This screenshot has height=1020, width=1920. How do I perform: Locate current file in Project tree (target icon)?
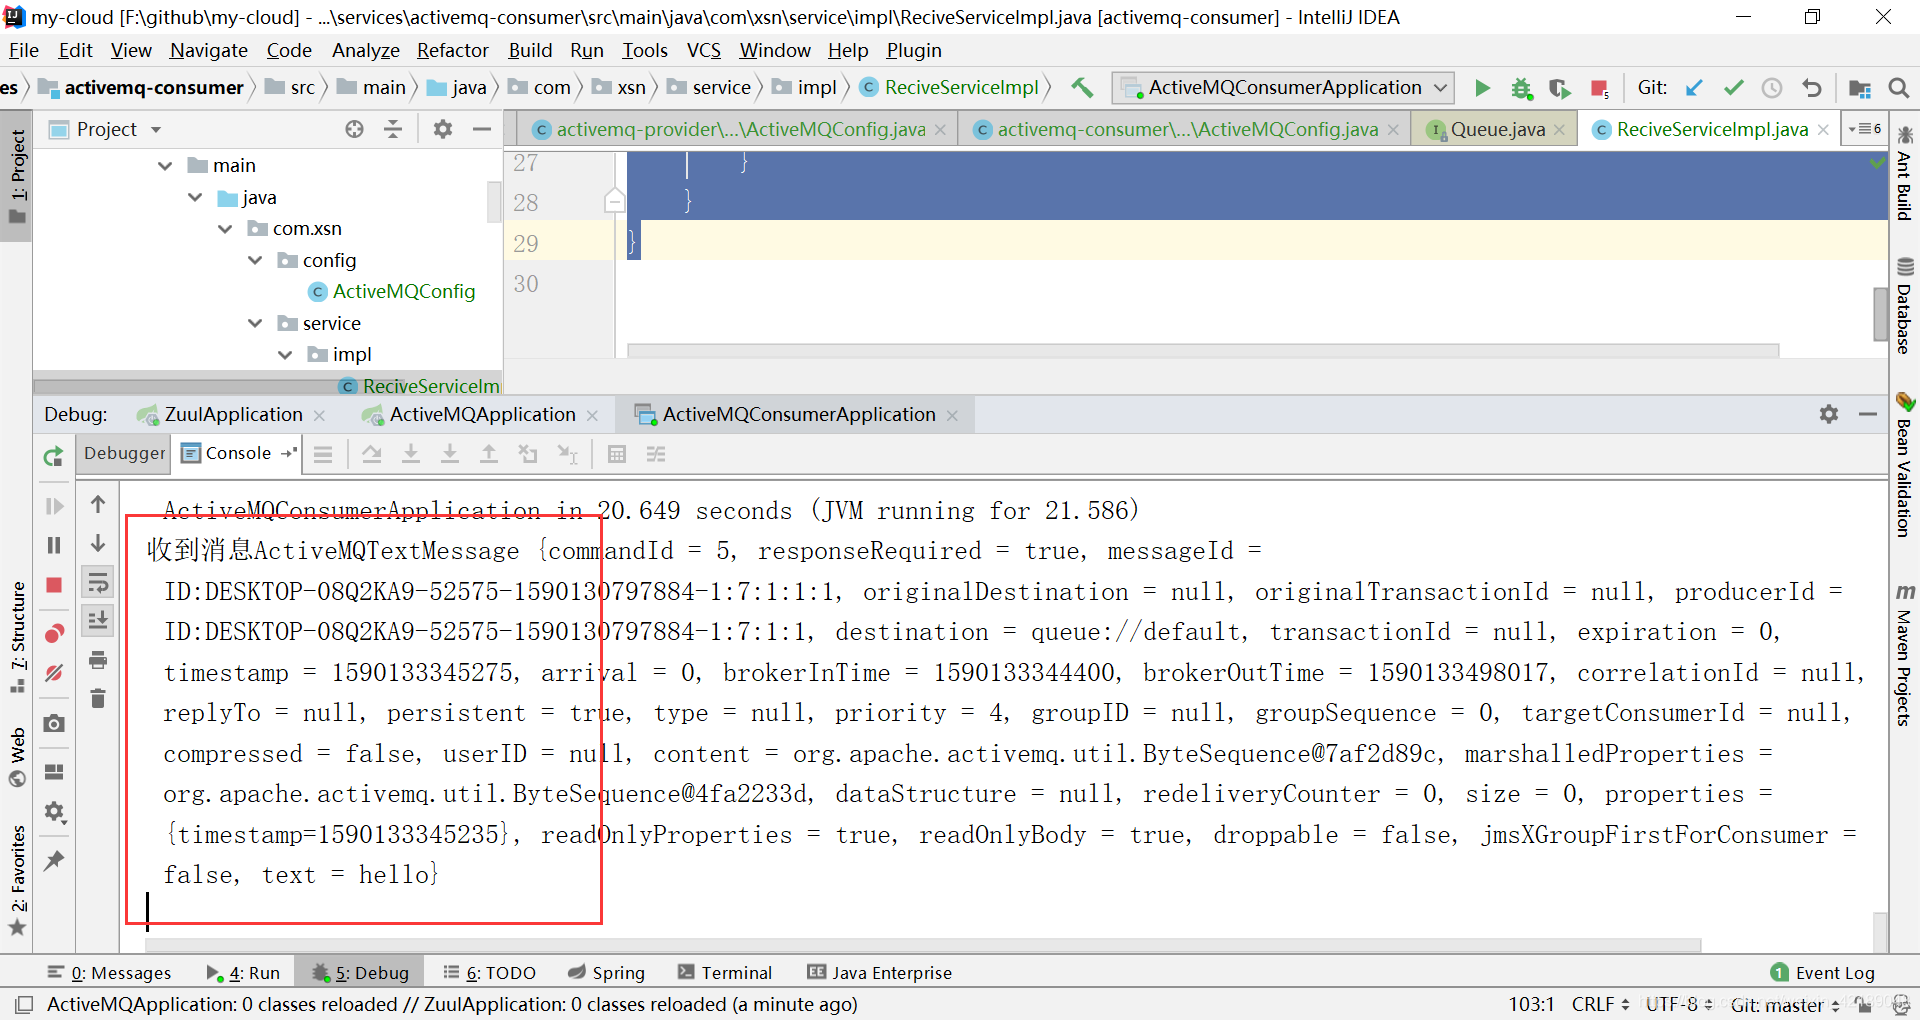coord(354,129)
